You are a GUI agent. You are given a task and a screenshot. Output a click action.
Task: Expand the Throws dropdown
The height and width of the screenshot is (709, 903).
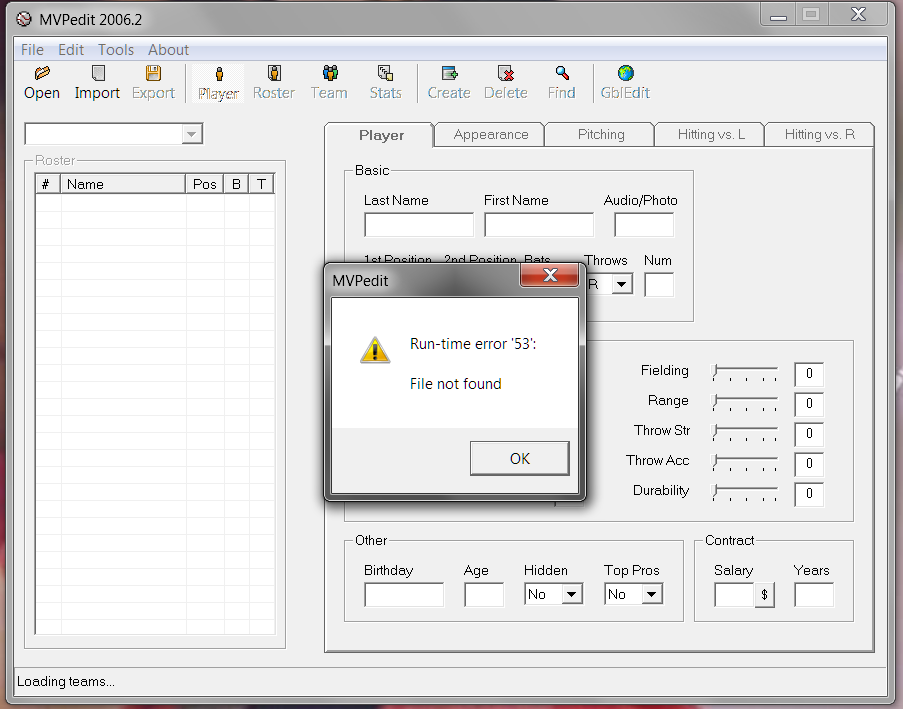[x=621, y=284]
